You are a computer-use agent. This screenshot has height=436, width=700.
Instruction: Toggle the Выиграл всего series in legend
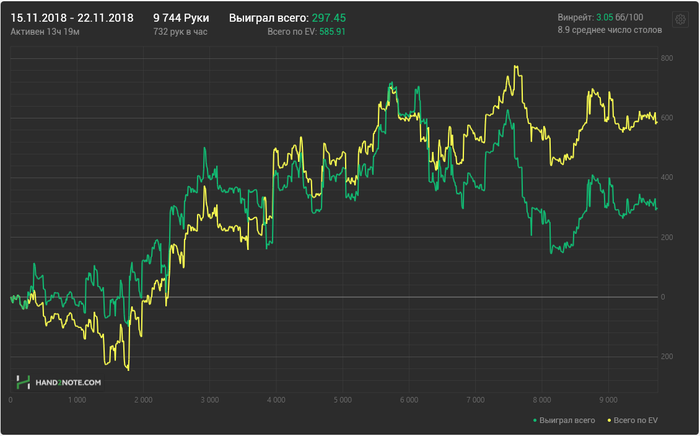tap(568, 419)
